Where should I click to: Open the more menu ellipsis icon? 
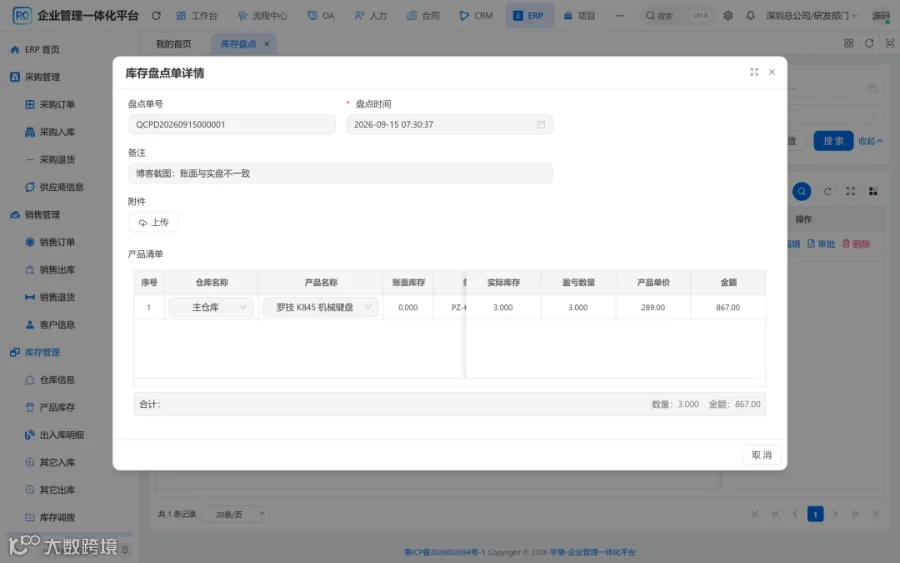pyautogui.click(x=620, y=15)
